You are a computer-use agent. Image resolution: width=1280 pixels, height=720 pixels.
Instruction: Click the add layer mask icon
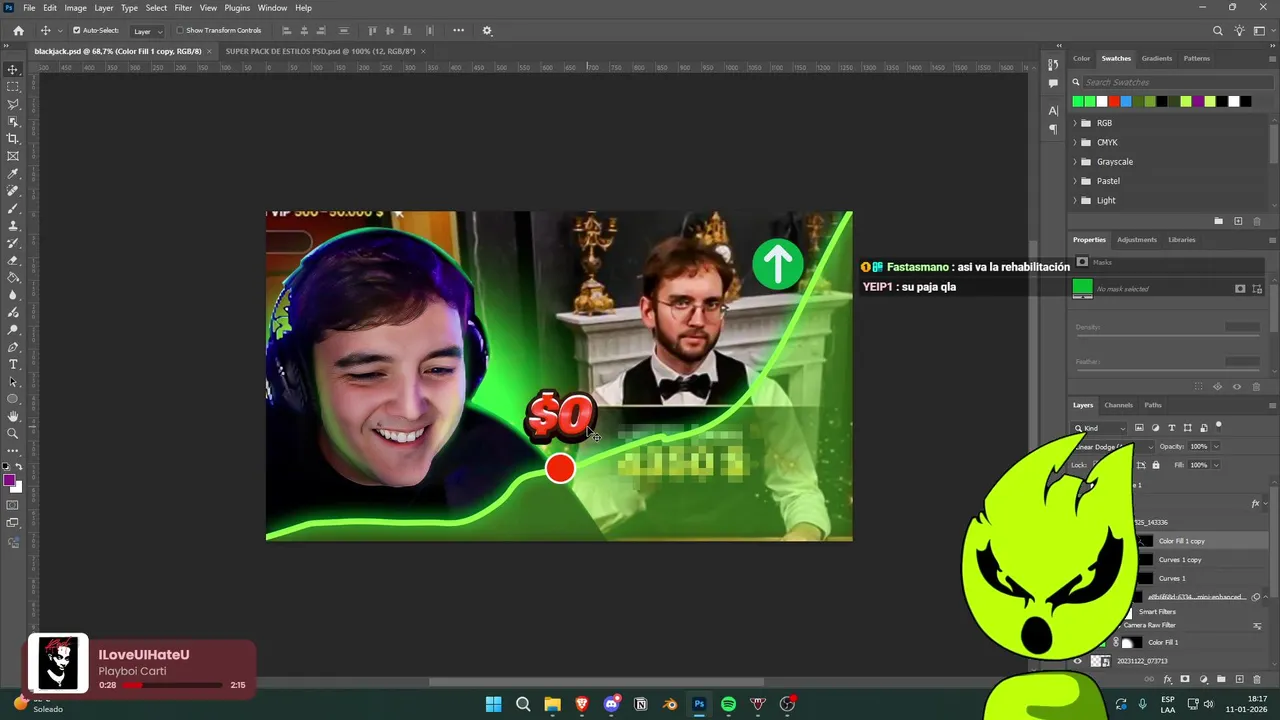click(1185, 680)
